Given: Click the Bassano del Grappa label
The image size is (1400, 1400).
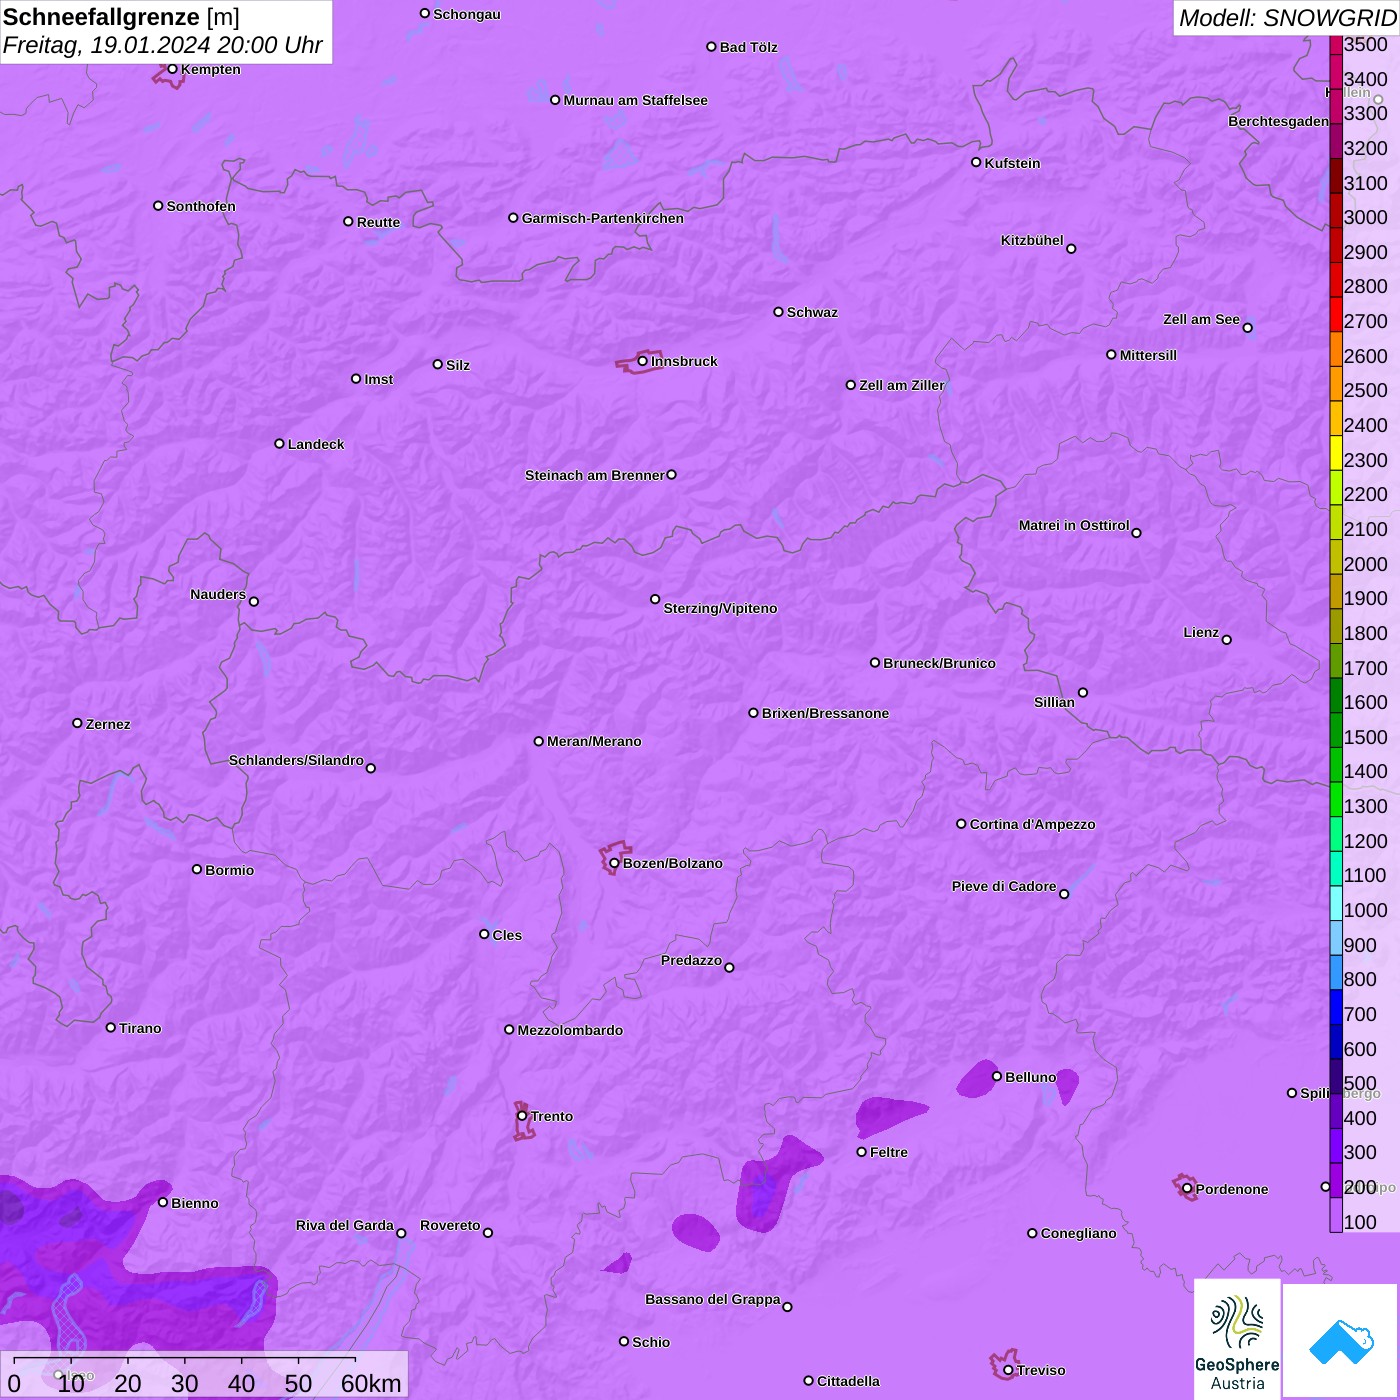Looking at the screenshot, I should (713, 1299).
